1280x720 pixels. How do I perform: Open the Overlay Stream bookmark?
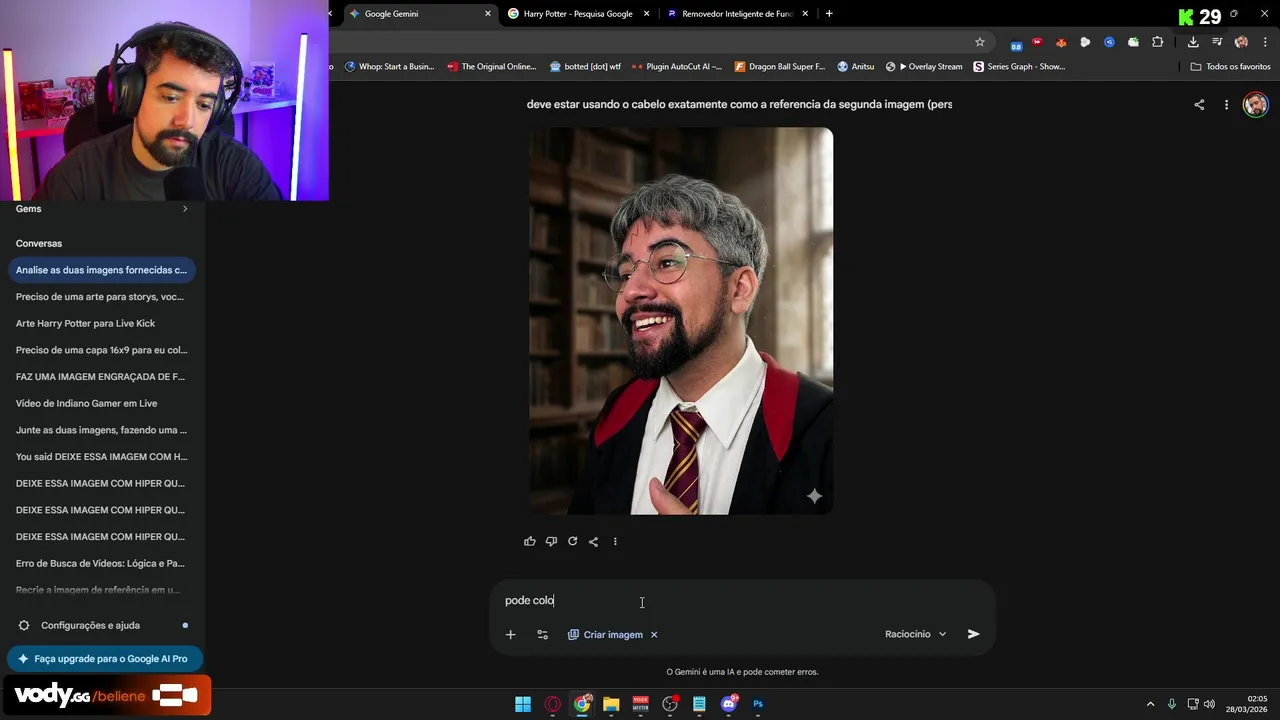[924, 67]
